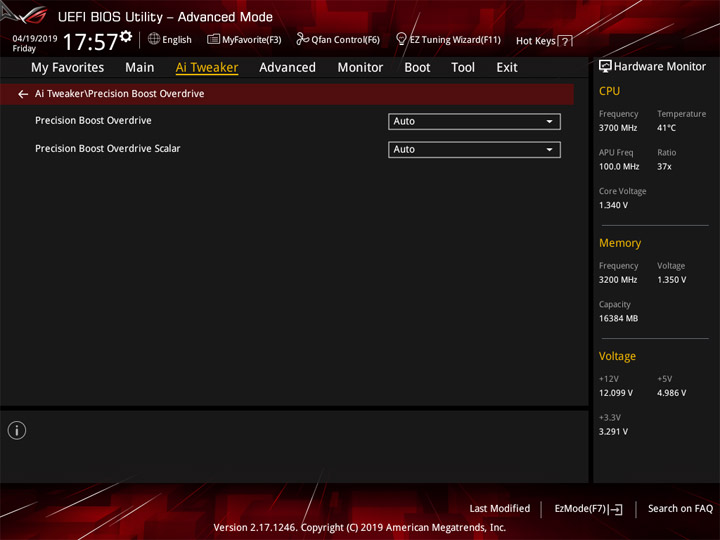
Task: Click the Hot Keys question mark icon
Action: pyautogui.click(x=565, y=41)
